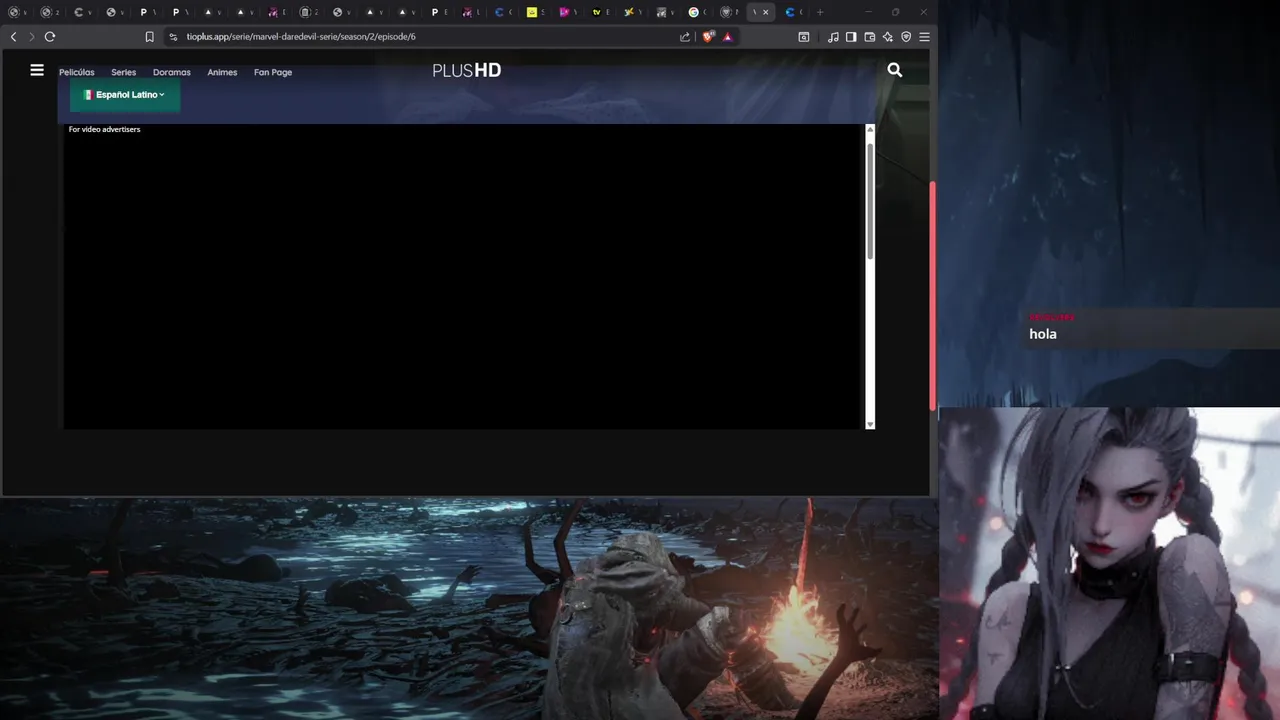
Task: Open a new browser tab
Action: pyautogui.click(x=821, y=12)
